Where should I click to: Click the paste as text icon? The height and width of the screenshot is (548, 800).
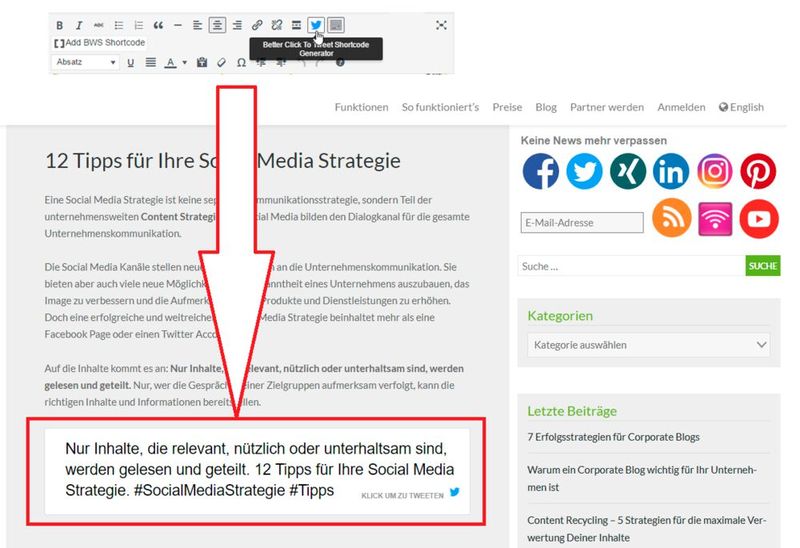(x=202, y=62)
